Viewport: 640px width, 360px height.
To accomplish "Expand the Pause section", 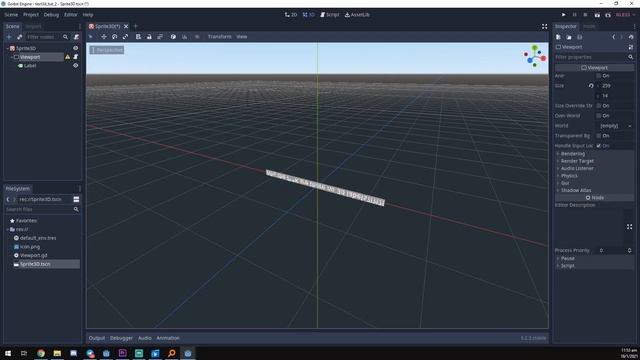I will pyautogui.click(x=594, y=258).
